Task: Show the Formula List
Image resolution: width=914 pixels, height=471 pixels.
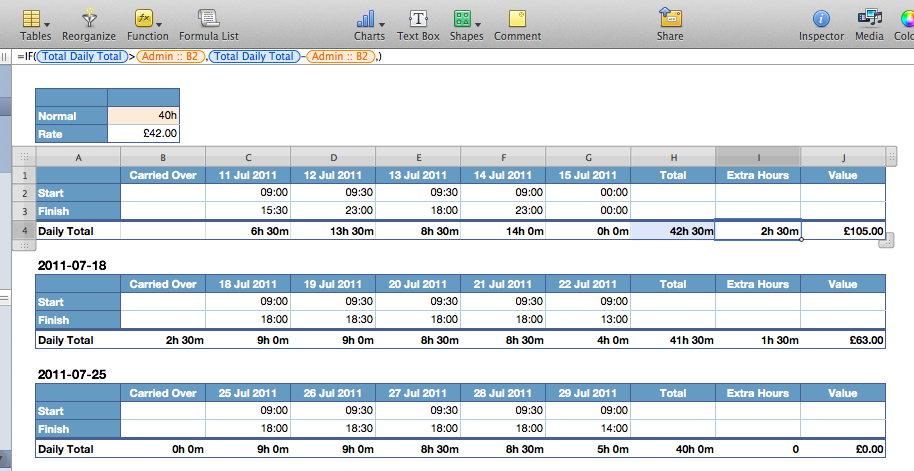Action: (x=208, y=18)
